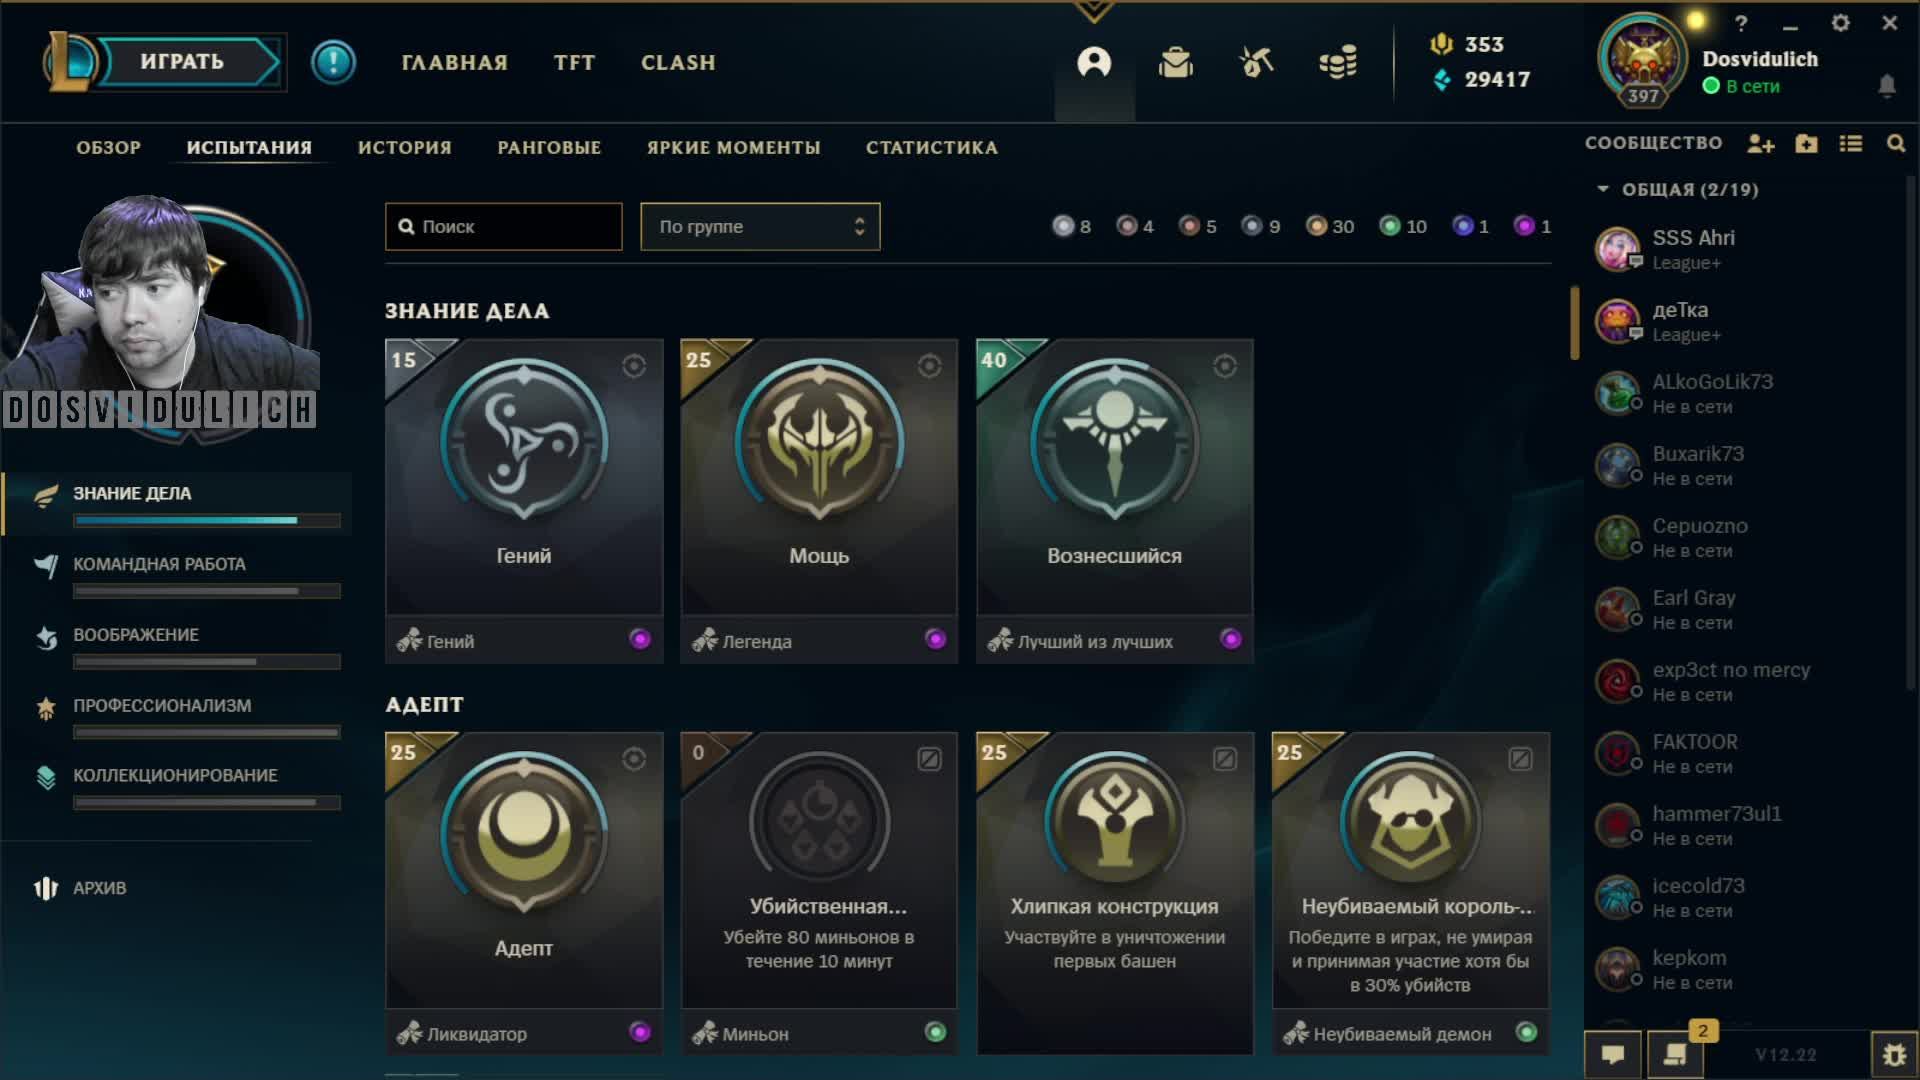Screen dimensions: 1920x1080
Task: Click the Поиск search field
Action: click(504, 227)
